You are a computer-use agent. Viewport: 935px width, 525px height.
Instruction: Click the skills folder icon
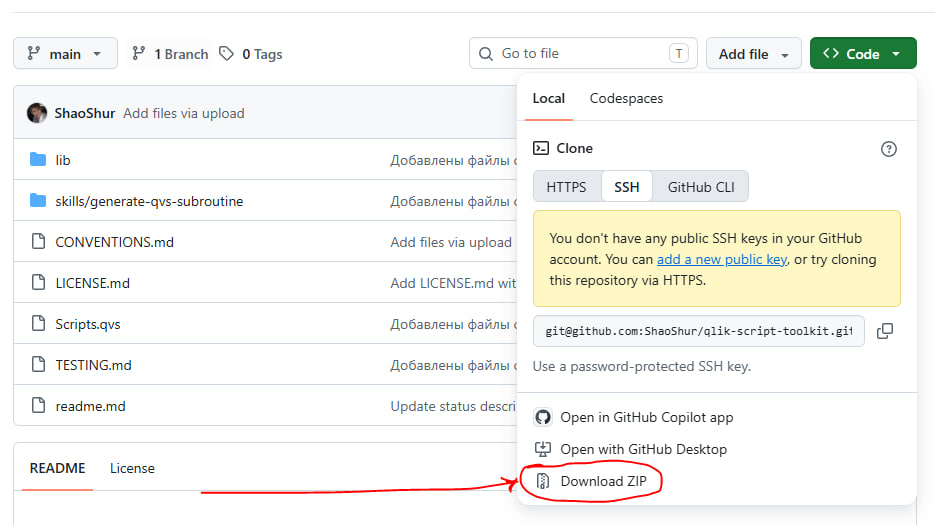click(x=38, y=200)
